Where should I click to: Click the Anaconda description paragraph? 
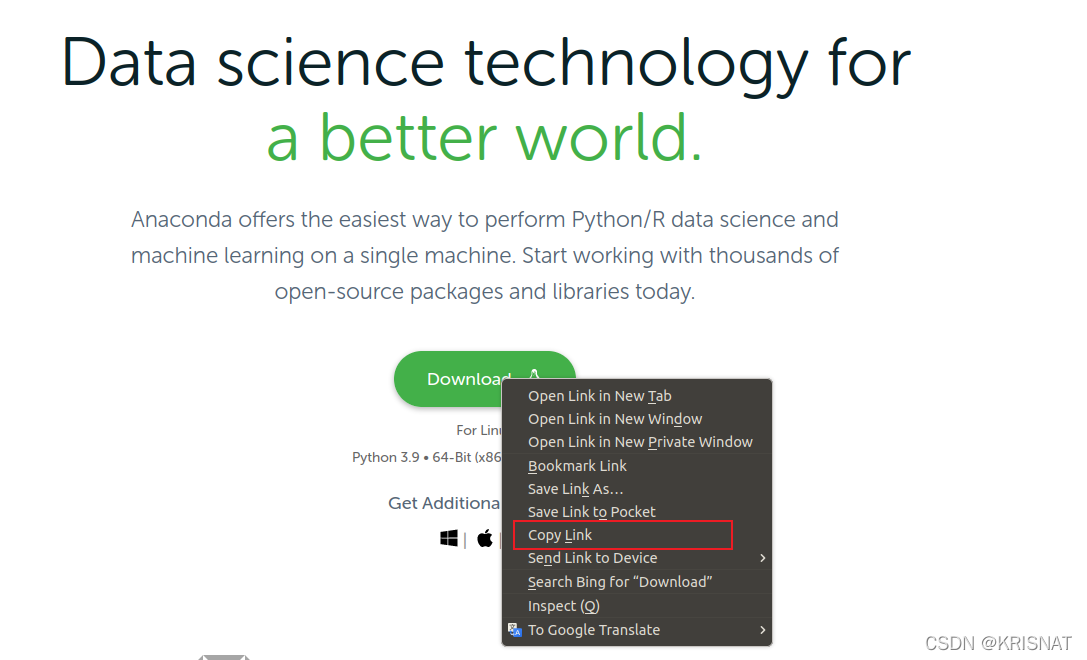point(485,255)
